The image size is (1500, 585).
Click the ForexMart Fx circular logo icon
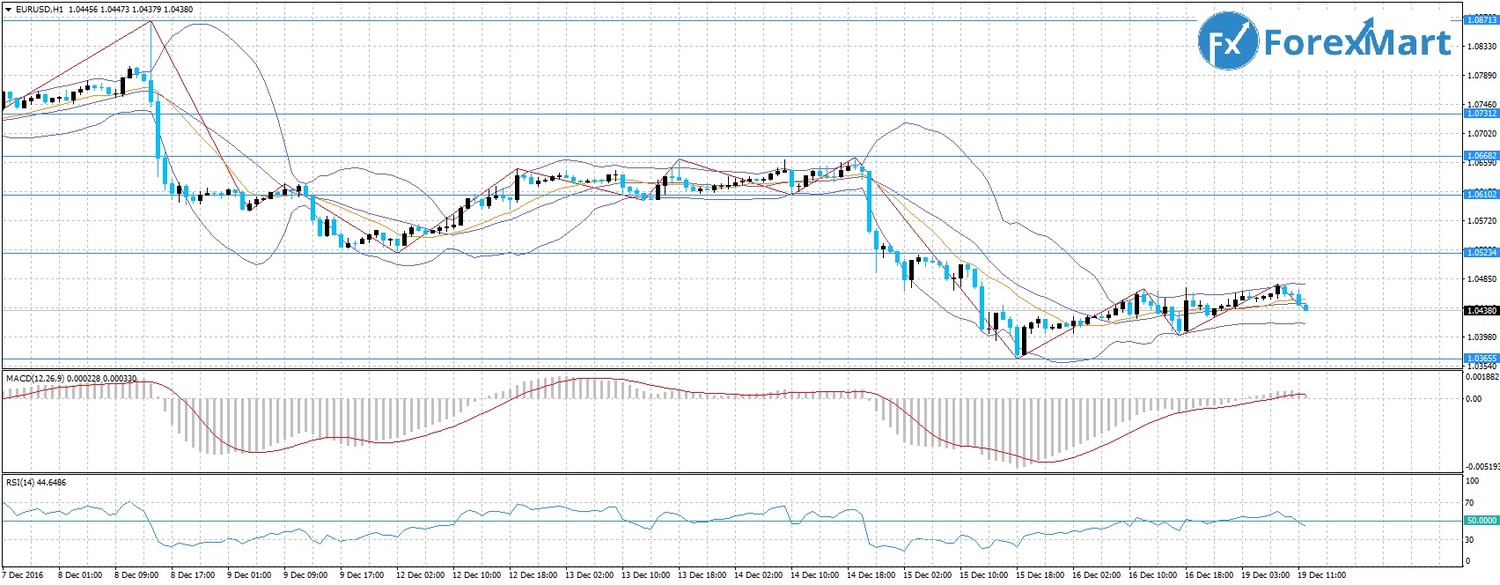click(1229, 43)
